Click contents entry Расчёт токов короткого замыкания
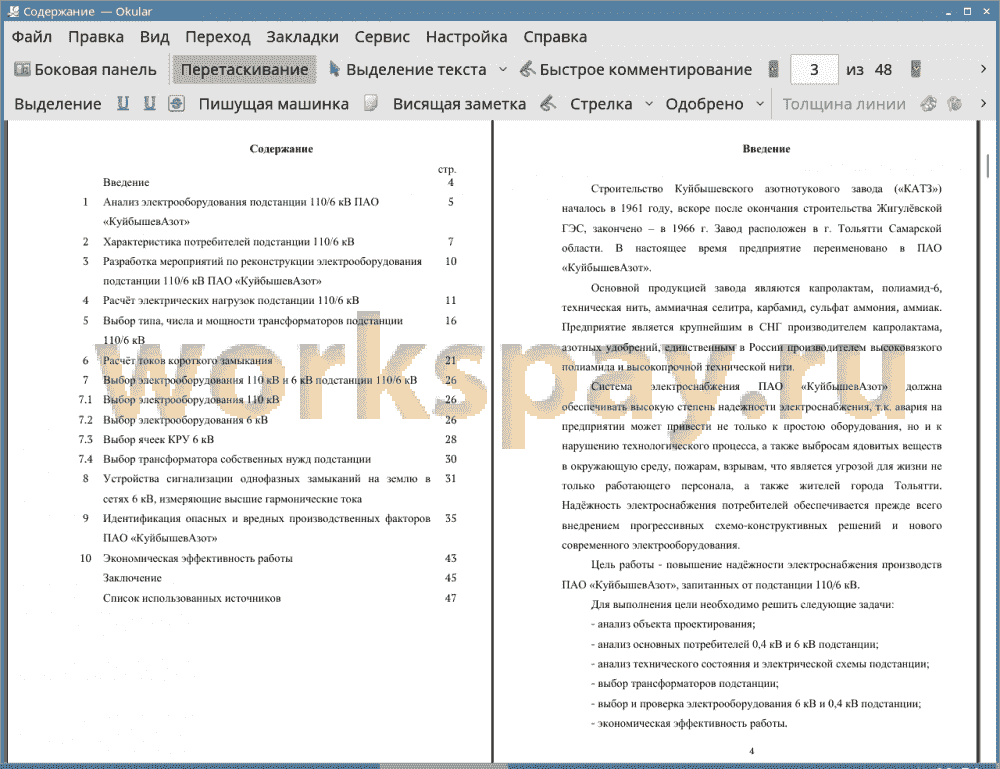This screenshot has width=1000, height=769. [x=188, y=360]
